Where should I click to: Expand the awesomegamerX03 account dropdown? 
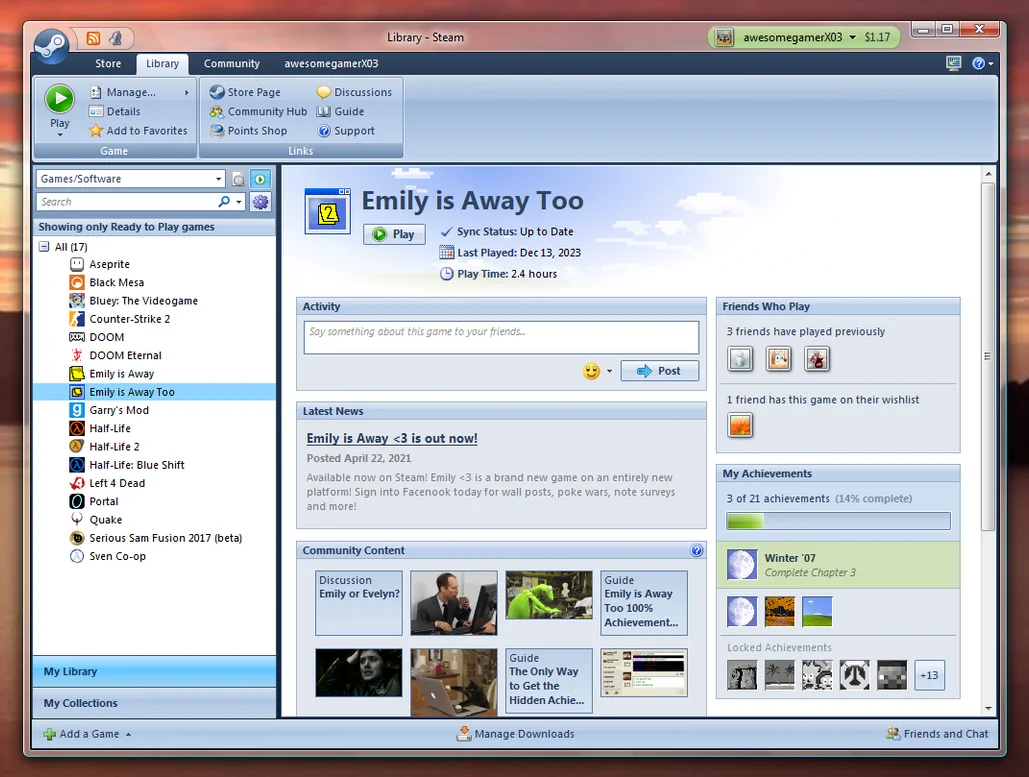click(852, 38)
